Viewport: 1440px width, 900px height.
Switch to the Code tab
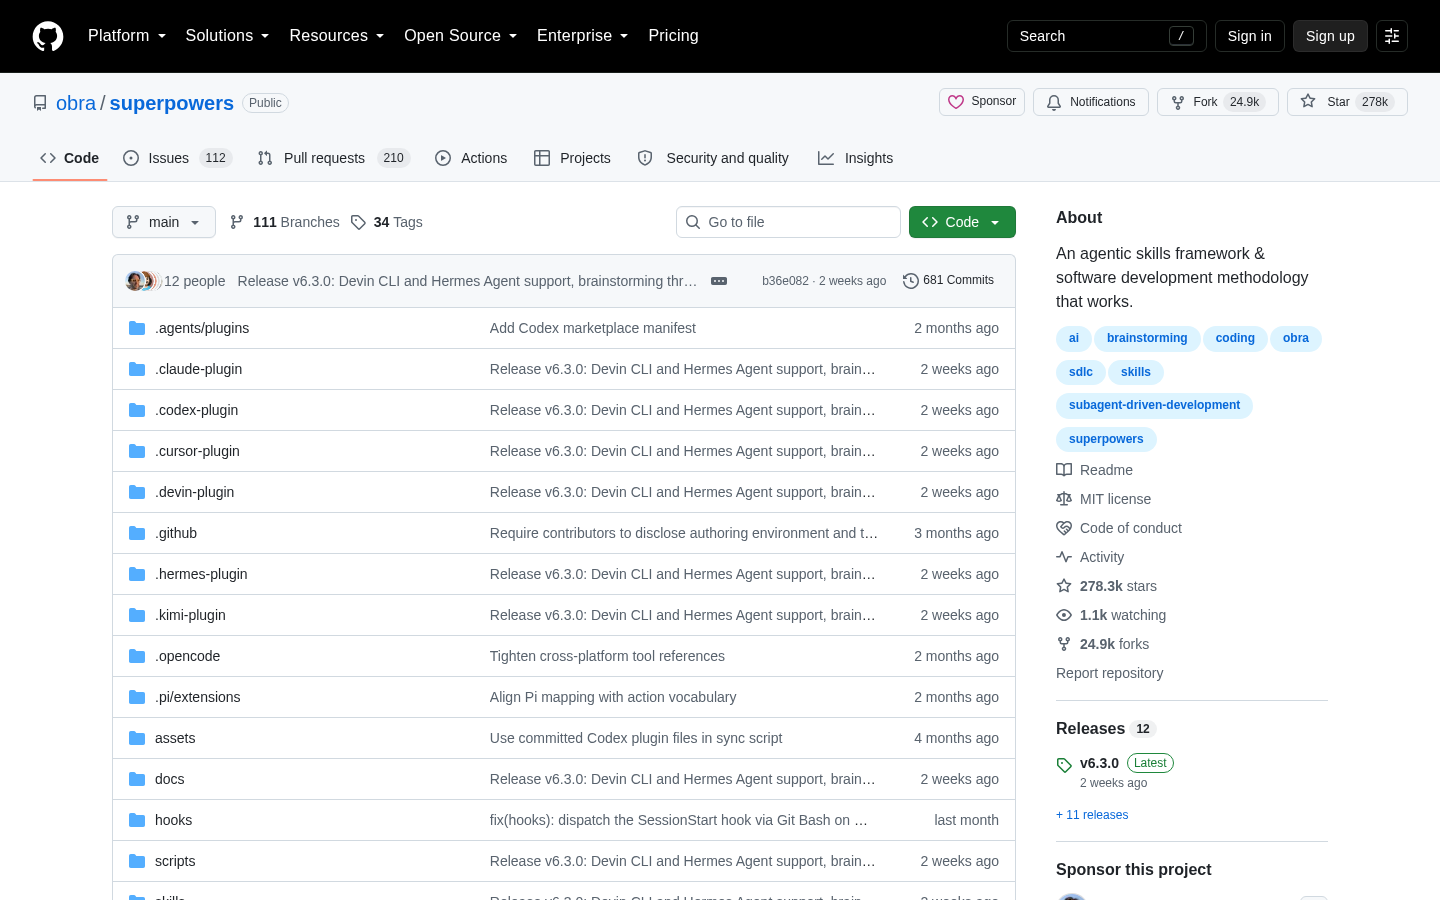70,158
